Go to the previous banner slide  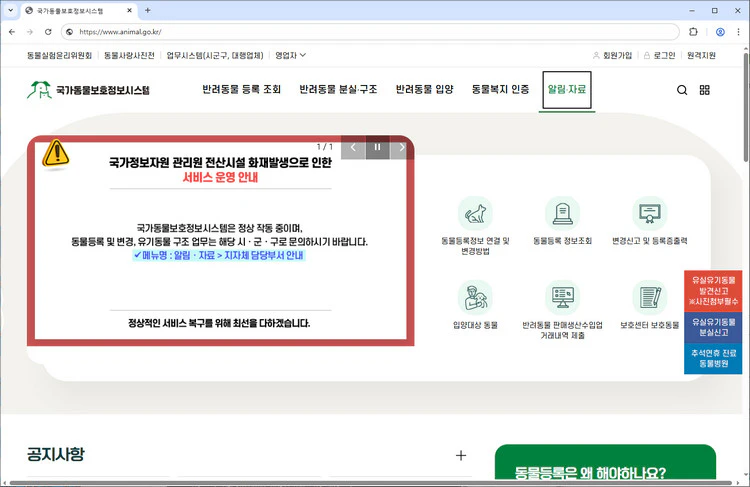353,147
